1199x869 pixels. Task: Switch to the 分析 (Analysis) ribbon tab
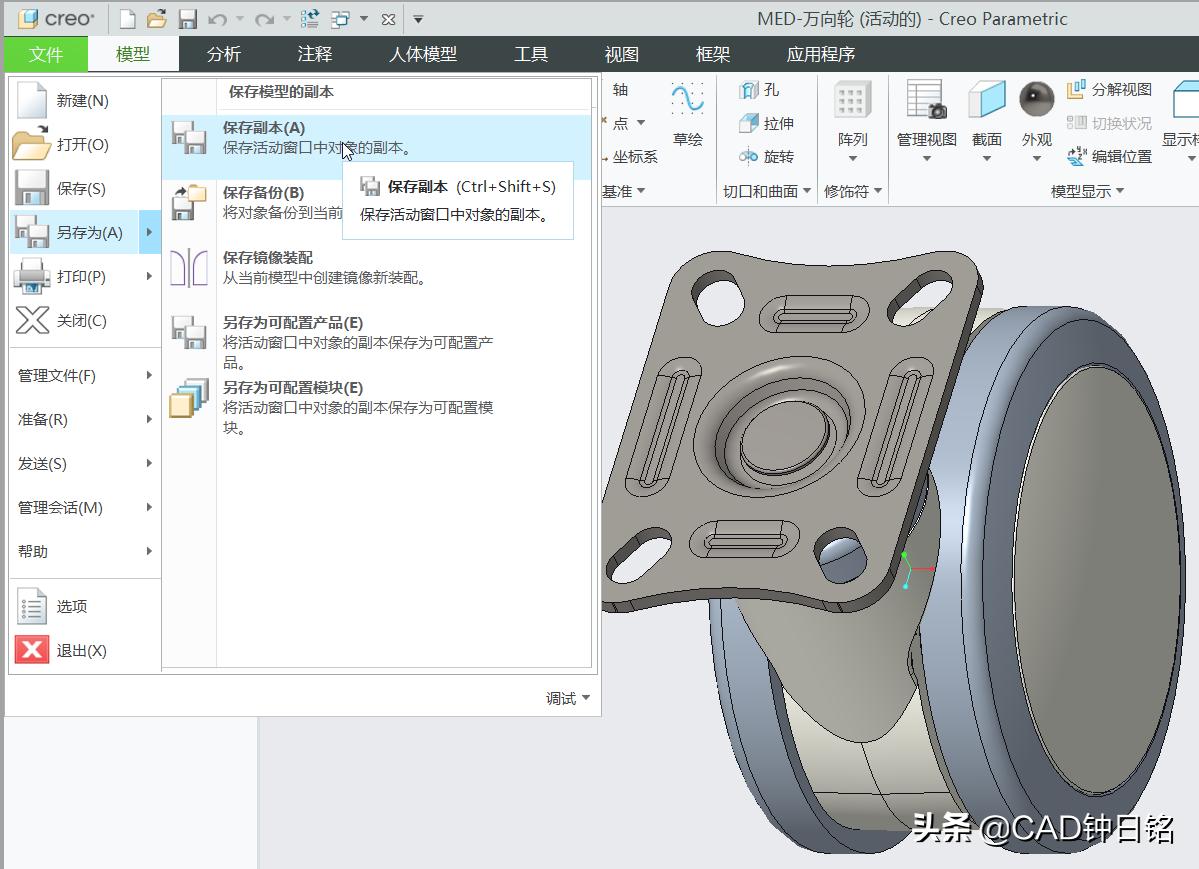pos(223,55)
